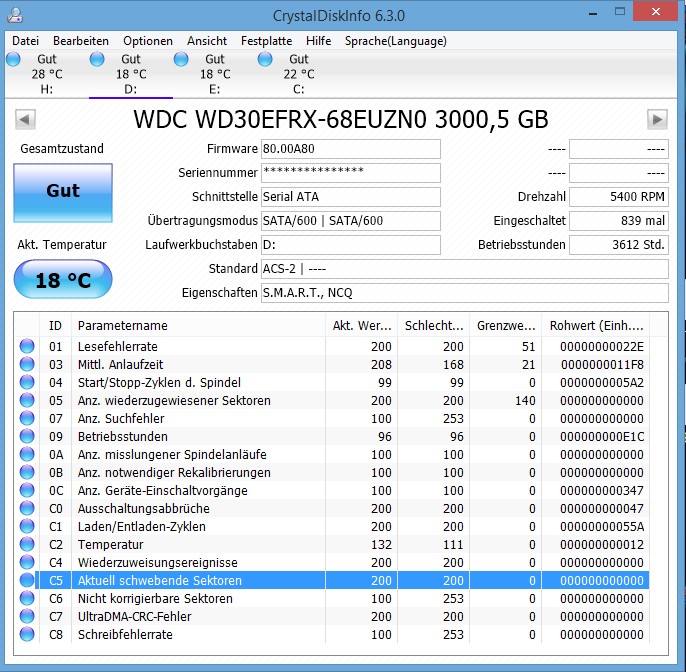This screenshot has height=672, width=686.
Task: Click the Eigenschaften field S.M.A.R.T., NCQ
Action: [x=465, y=293]
